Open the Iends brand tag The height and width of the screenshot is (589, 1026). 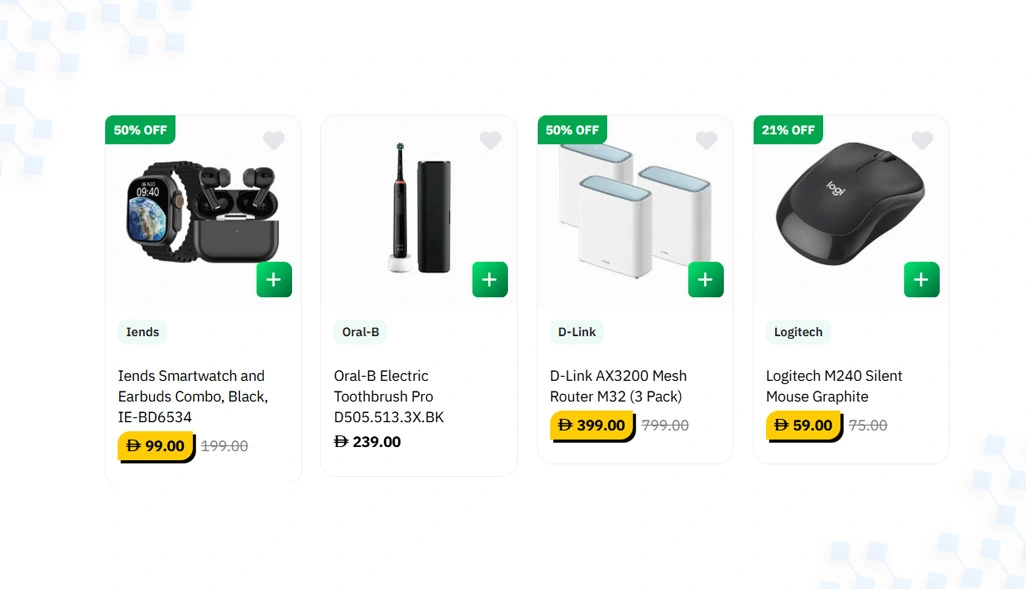click(x=143, y=332)
